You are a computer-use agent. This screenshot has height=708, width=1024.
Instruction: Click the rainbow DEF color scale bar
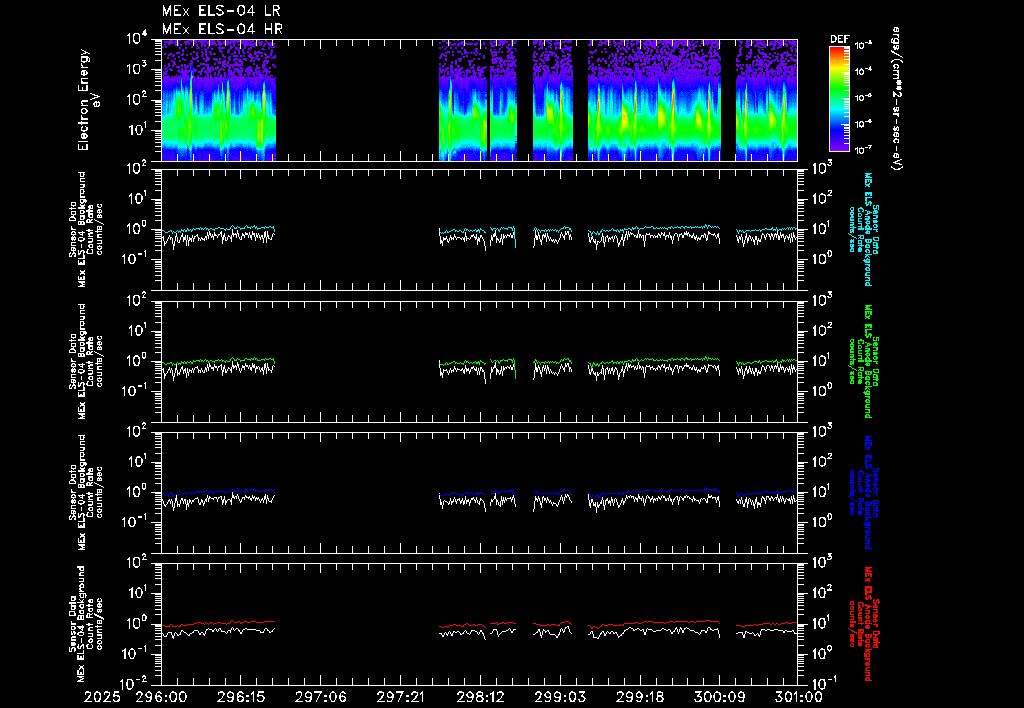tap(839, 99)
